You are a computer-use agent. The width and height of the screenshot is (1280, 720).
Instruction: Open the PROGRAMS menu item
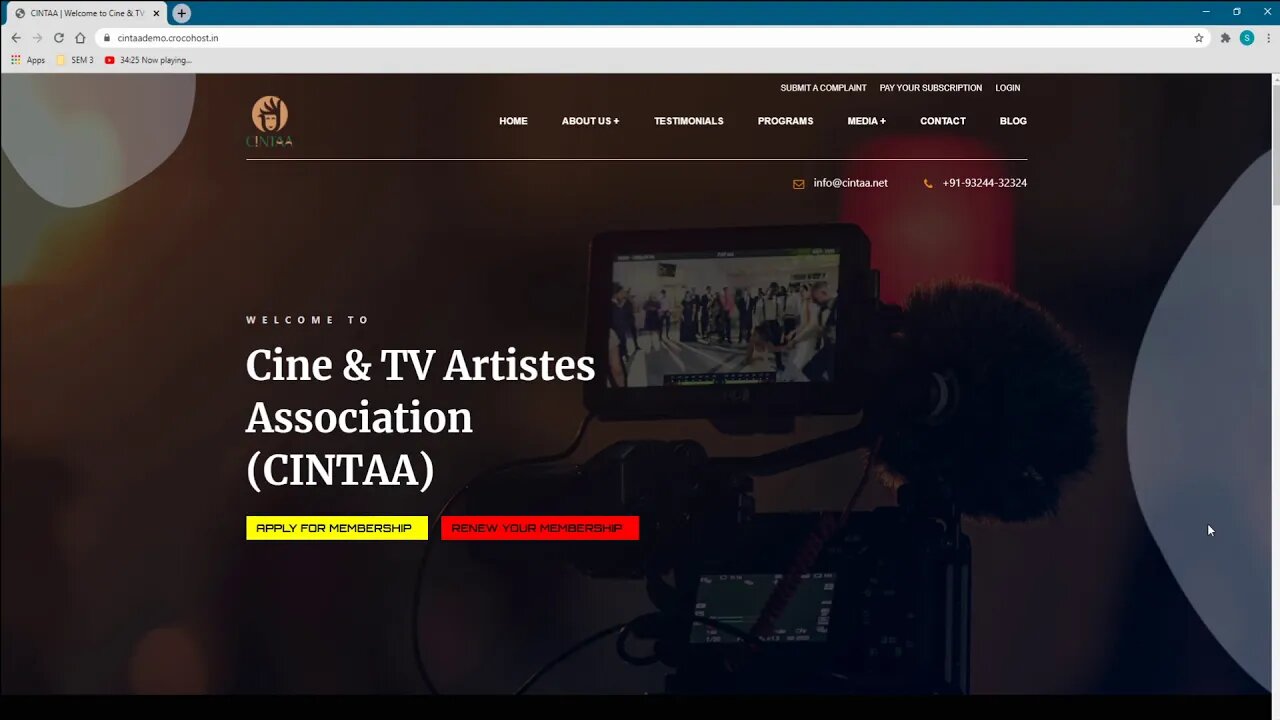click(x=785, y=121)
